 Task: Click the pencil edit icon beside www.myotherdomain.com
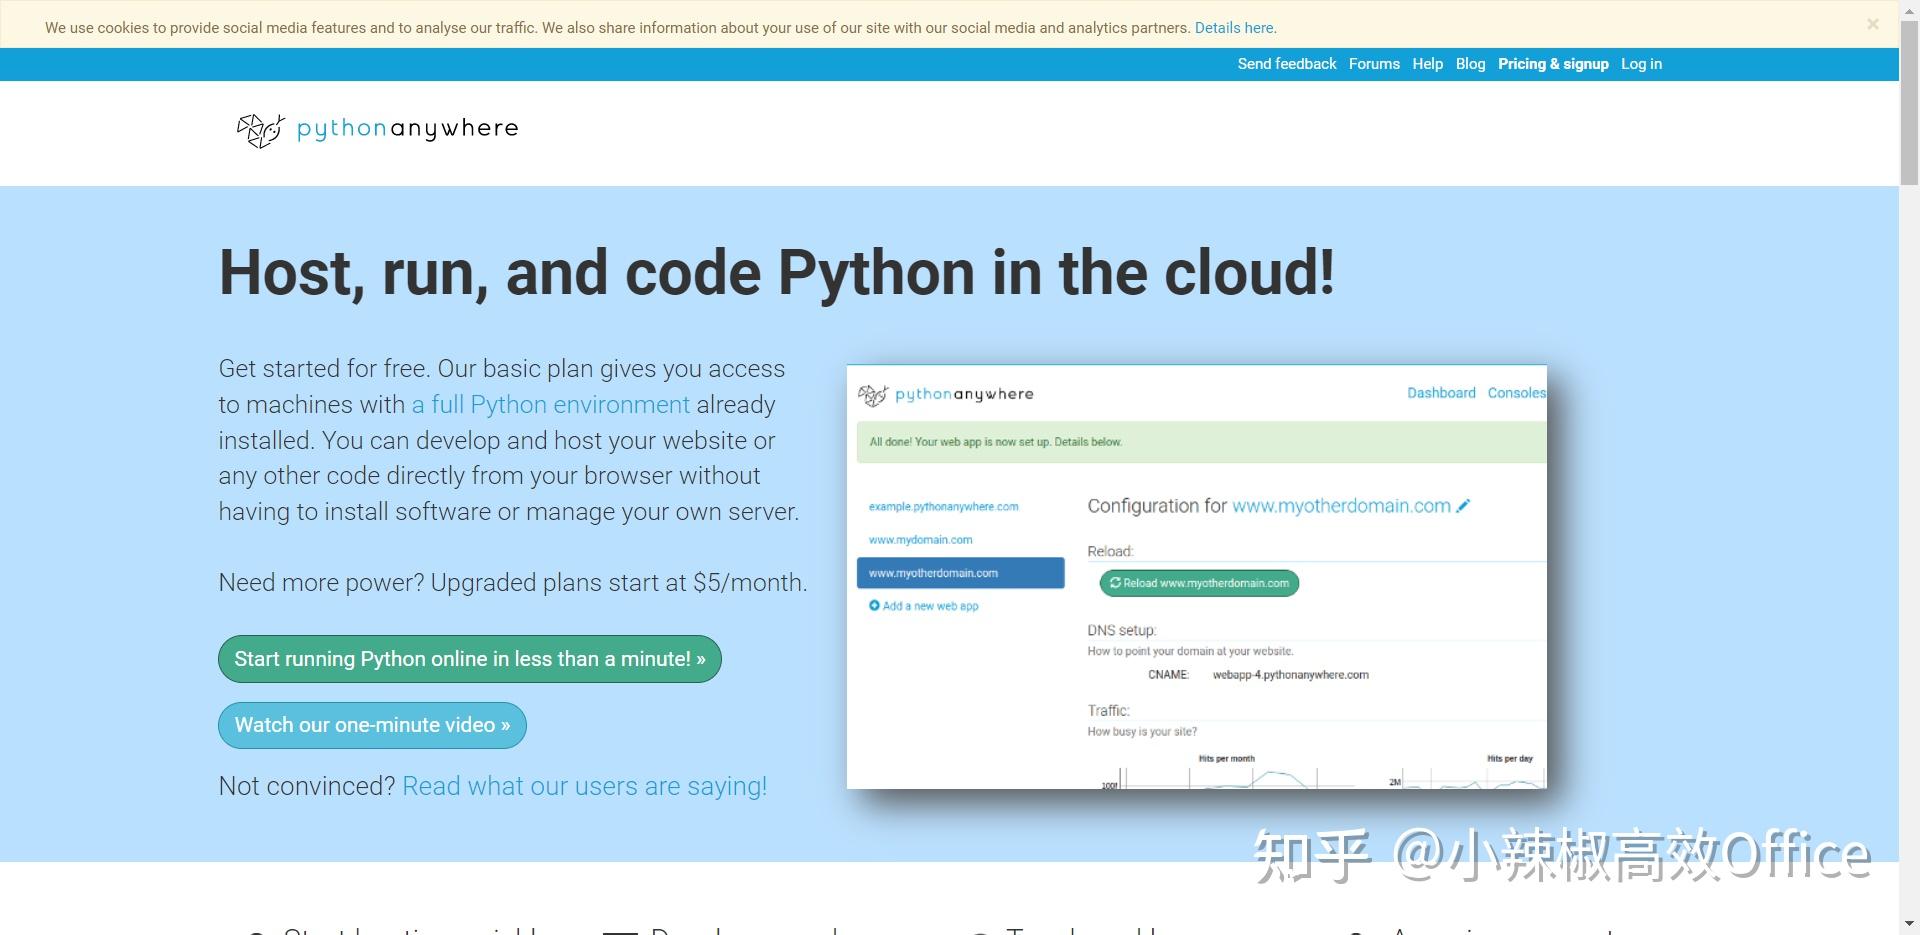(1463, 506)
